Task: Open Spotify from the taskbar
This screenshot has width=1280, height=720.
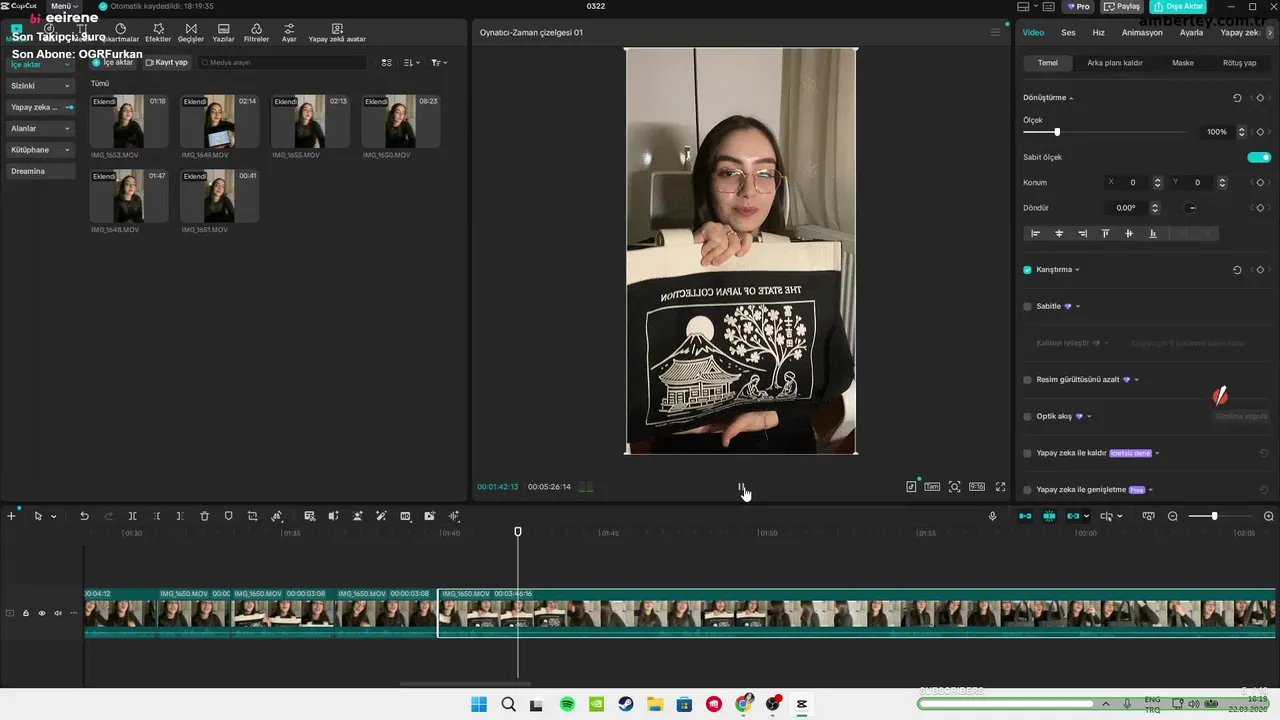Action: 567,704
